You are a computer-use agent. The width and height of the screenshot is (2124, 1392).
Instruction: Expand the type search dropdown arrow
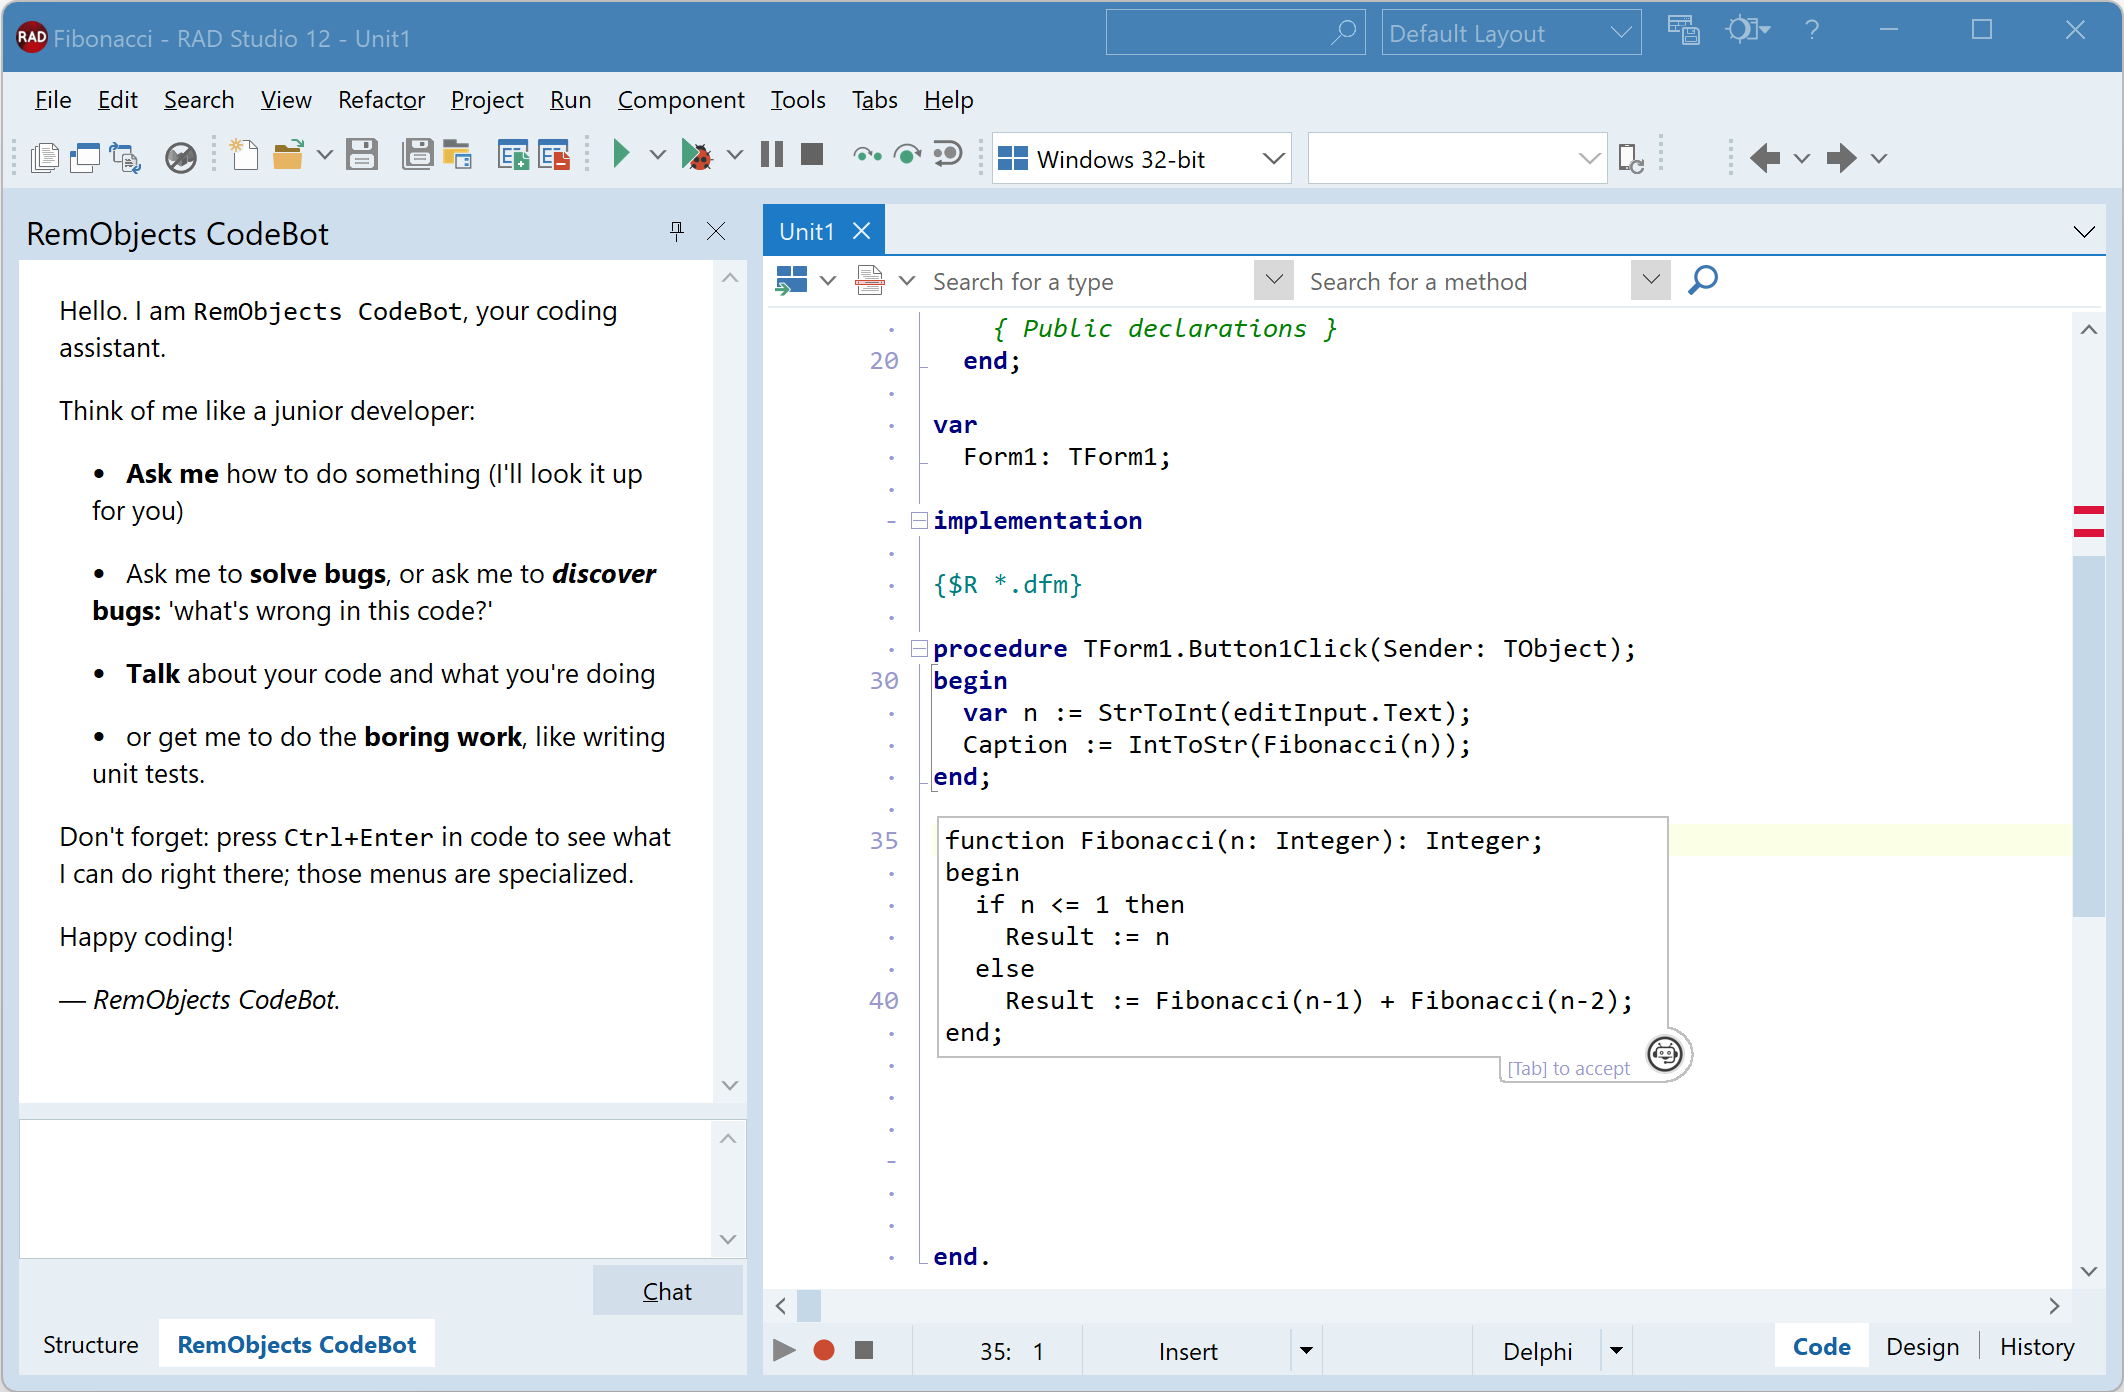(1274, 280)
